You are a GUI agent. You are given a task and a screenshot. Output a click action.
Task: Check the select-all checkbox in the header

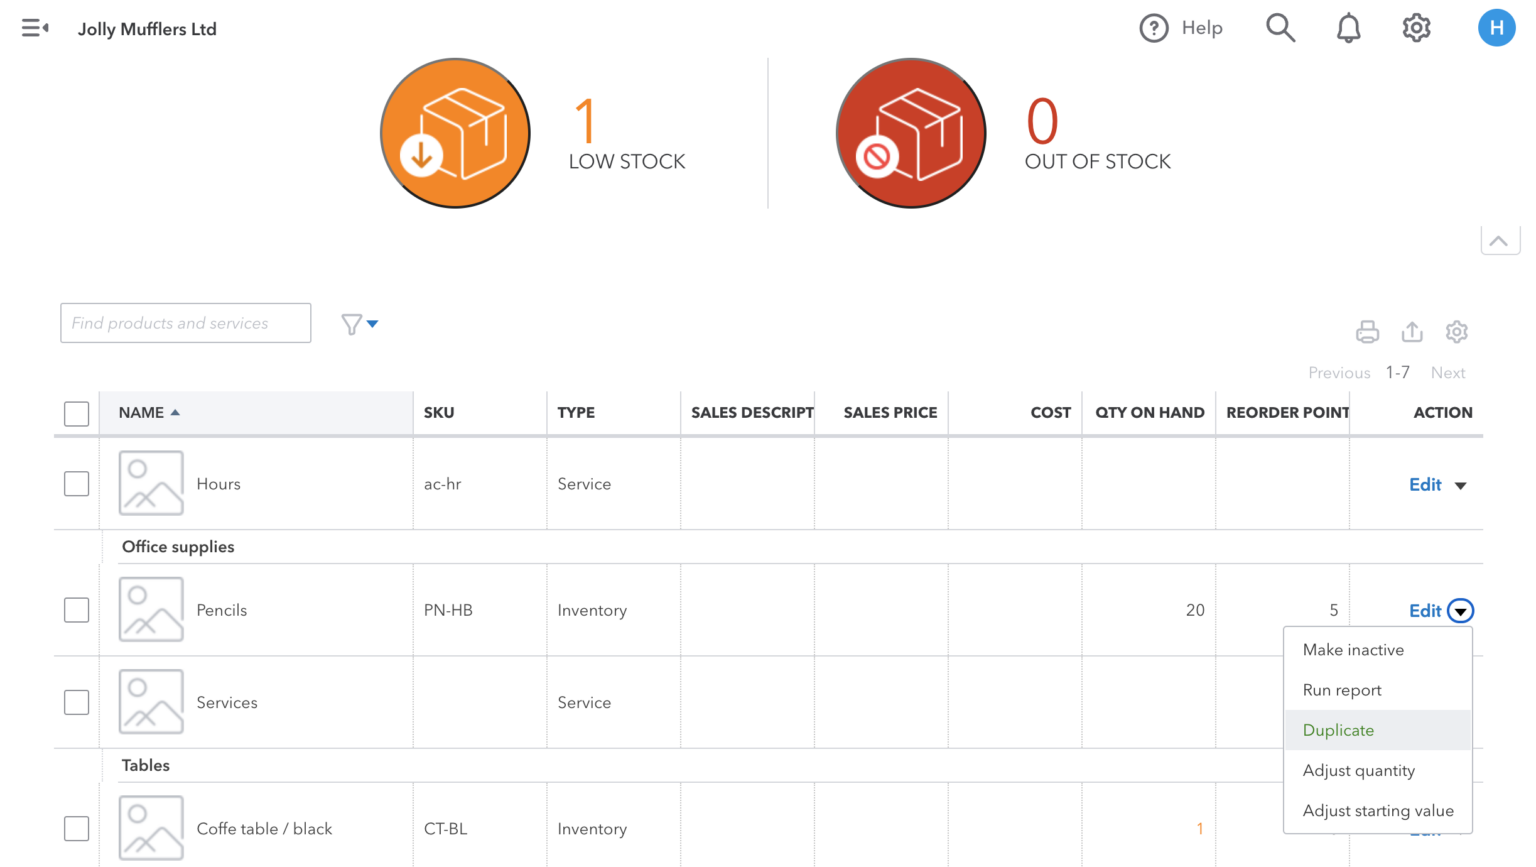tap(76, 413)
